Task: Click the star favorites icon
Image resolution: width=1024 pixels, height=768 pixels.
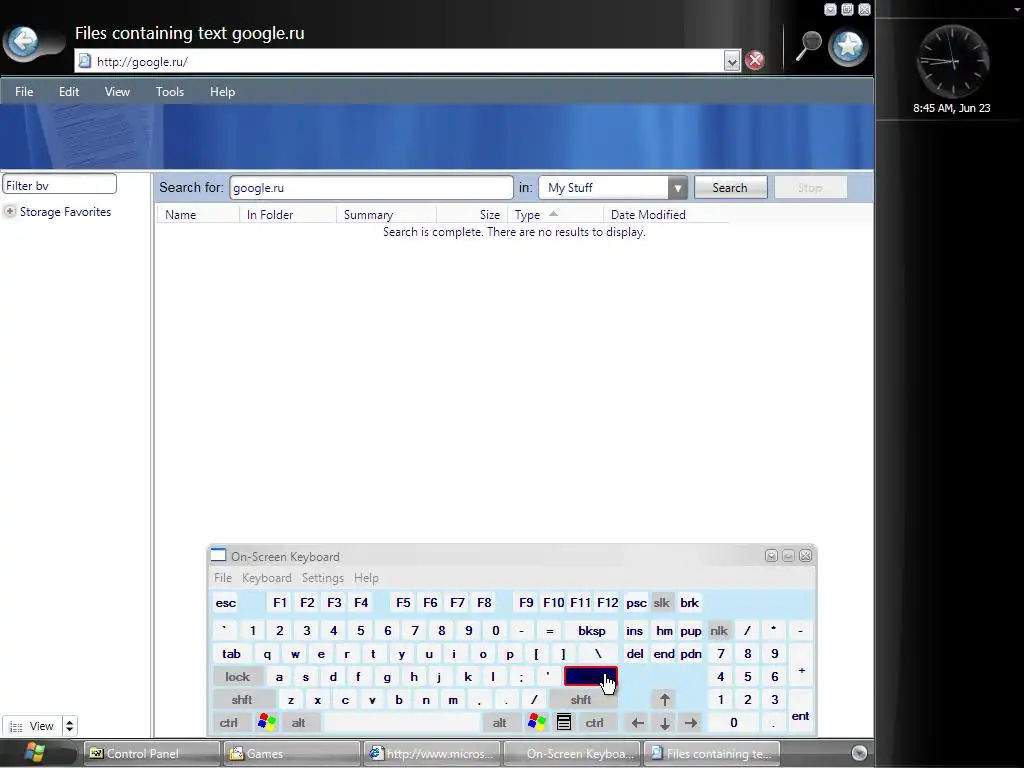Action: [x=848, y=47]
